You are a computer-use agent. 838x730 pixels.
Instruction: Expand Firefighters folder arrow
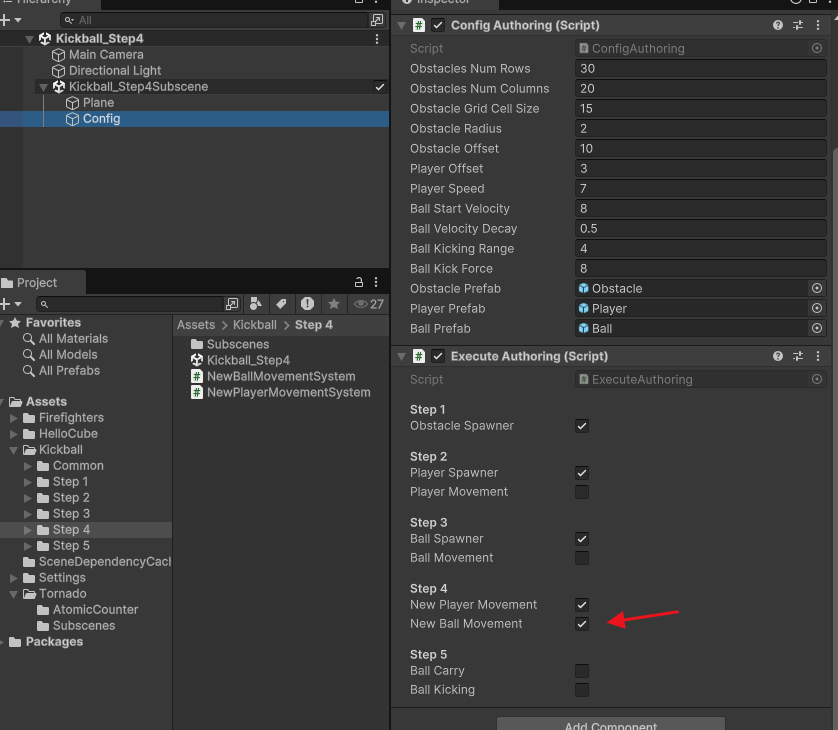tap(14, 418)
